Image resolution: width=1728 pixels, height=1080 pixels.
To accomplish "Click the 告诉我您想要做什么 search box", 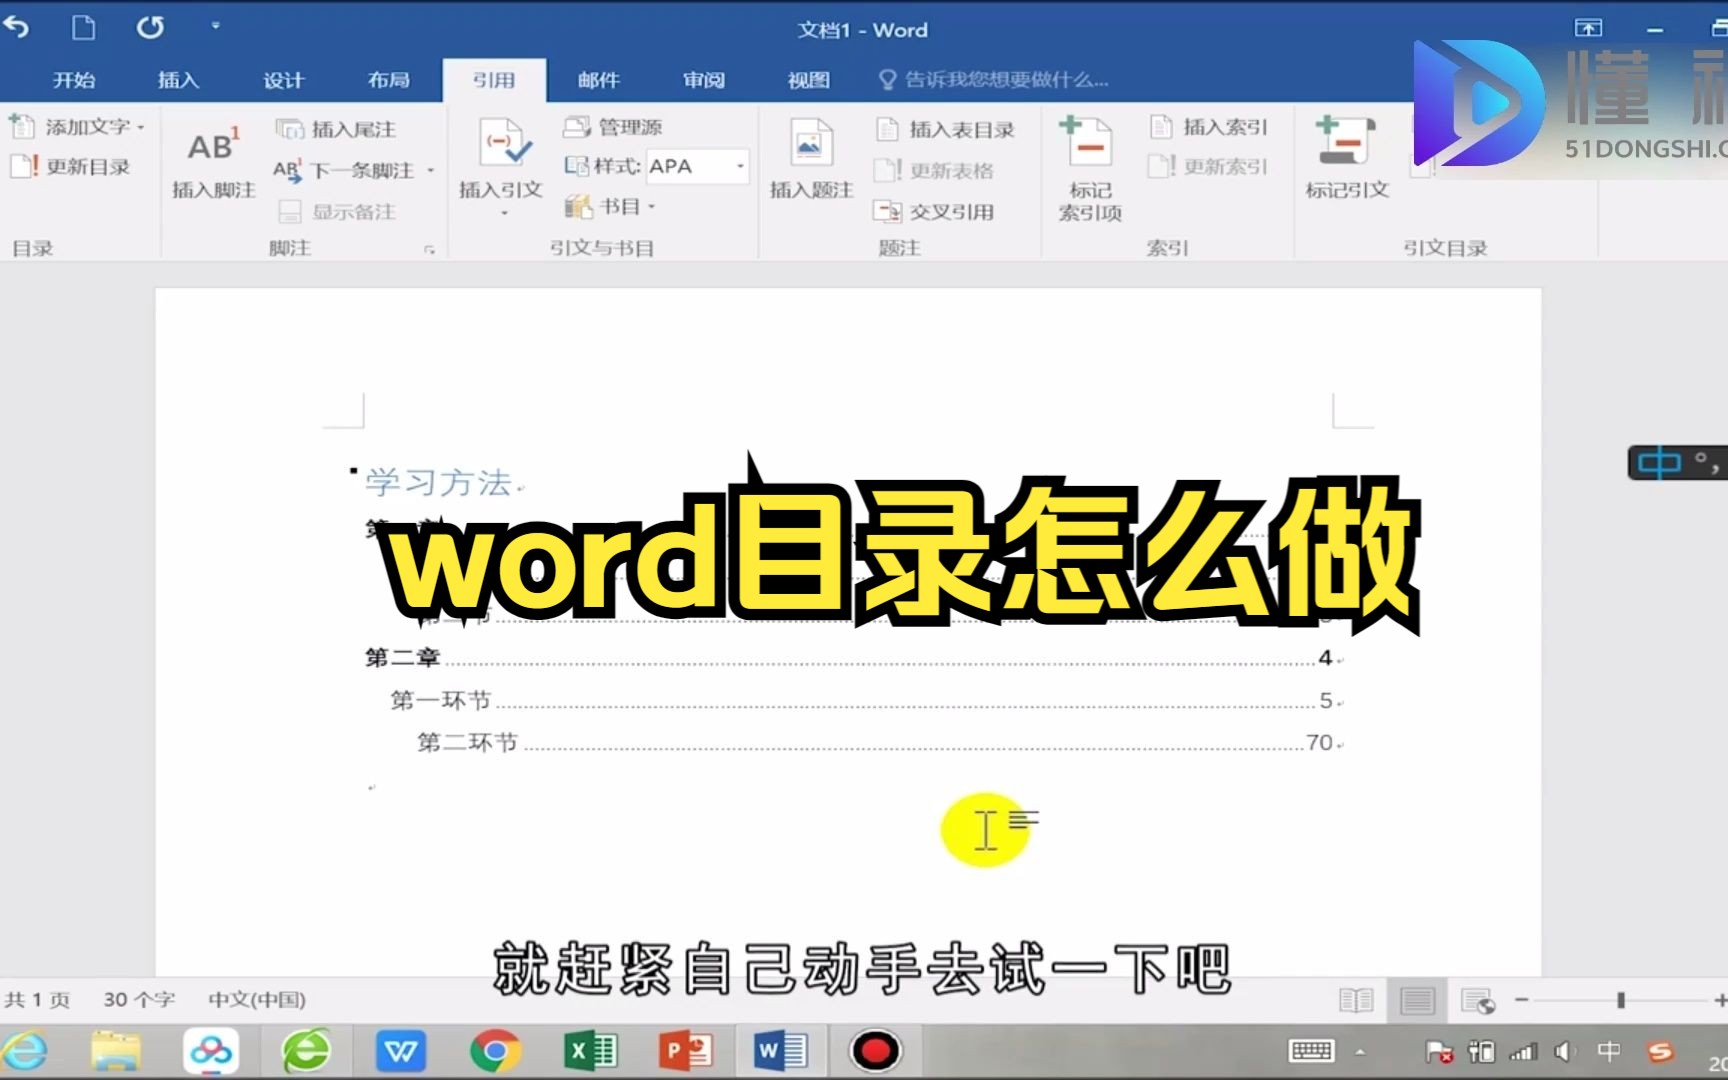I will pos(993,80).
